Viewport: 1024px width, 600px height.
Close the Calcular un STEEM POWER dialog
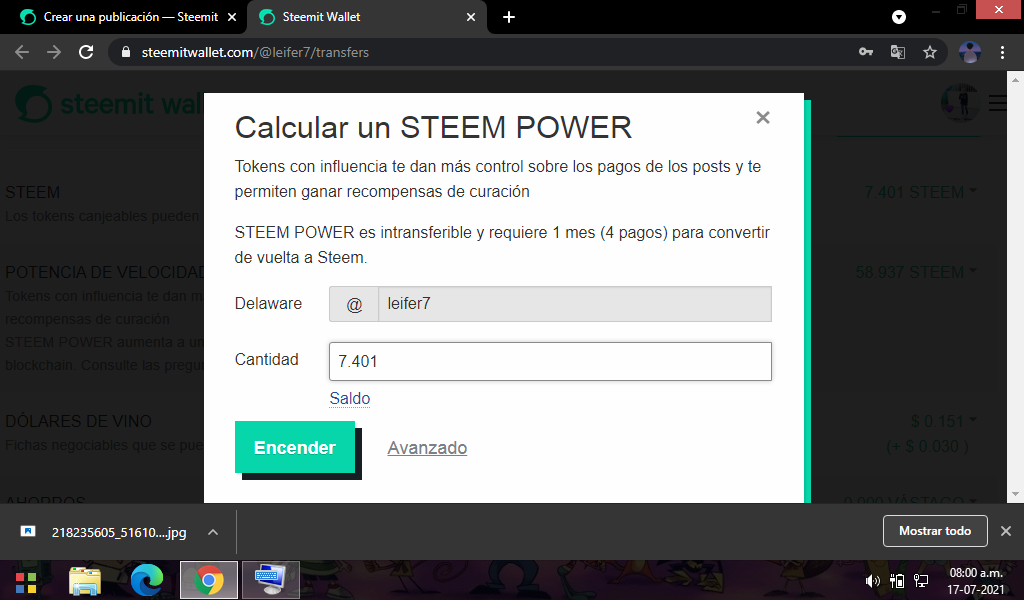[x=763, y=118]
